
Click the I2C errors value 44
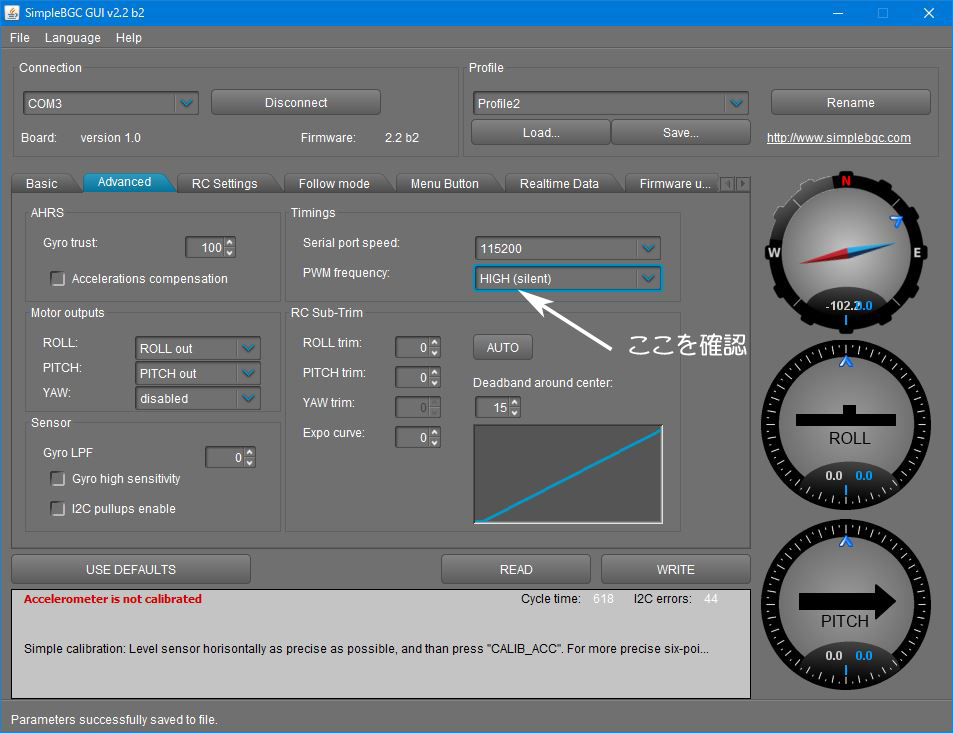tap(710, 599)
